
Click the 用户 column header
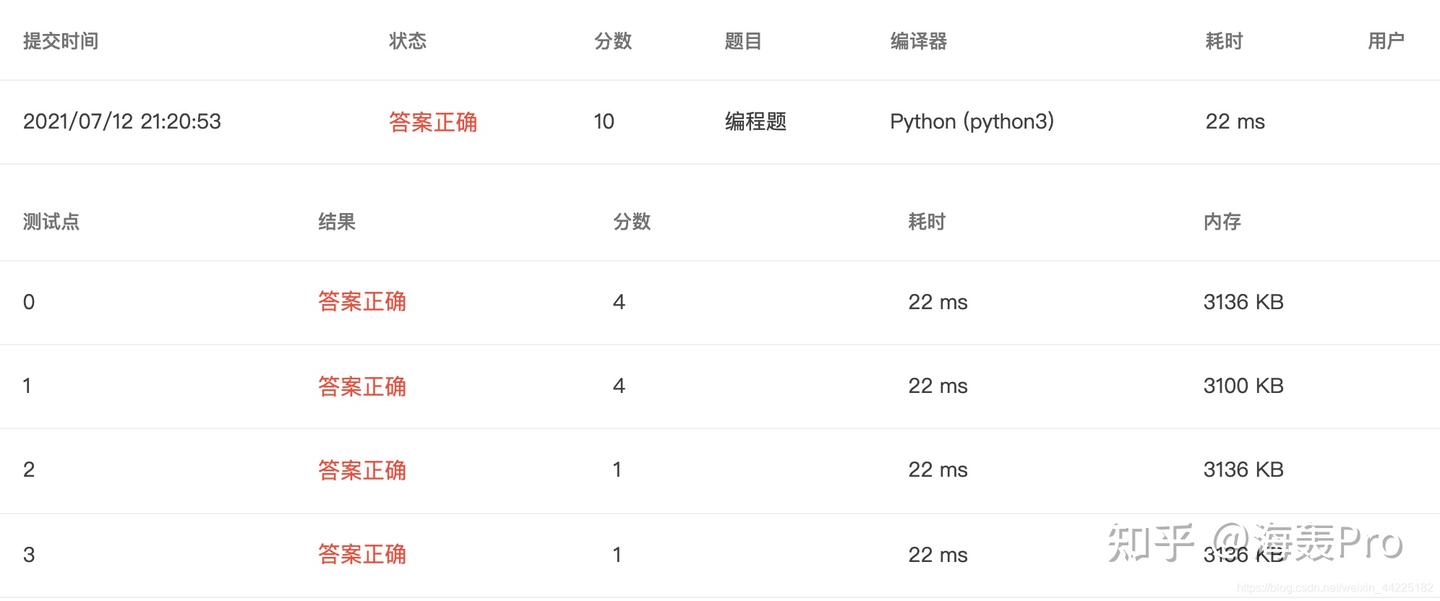click(x=1386, y=41)
